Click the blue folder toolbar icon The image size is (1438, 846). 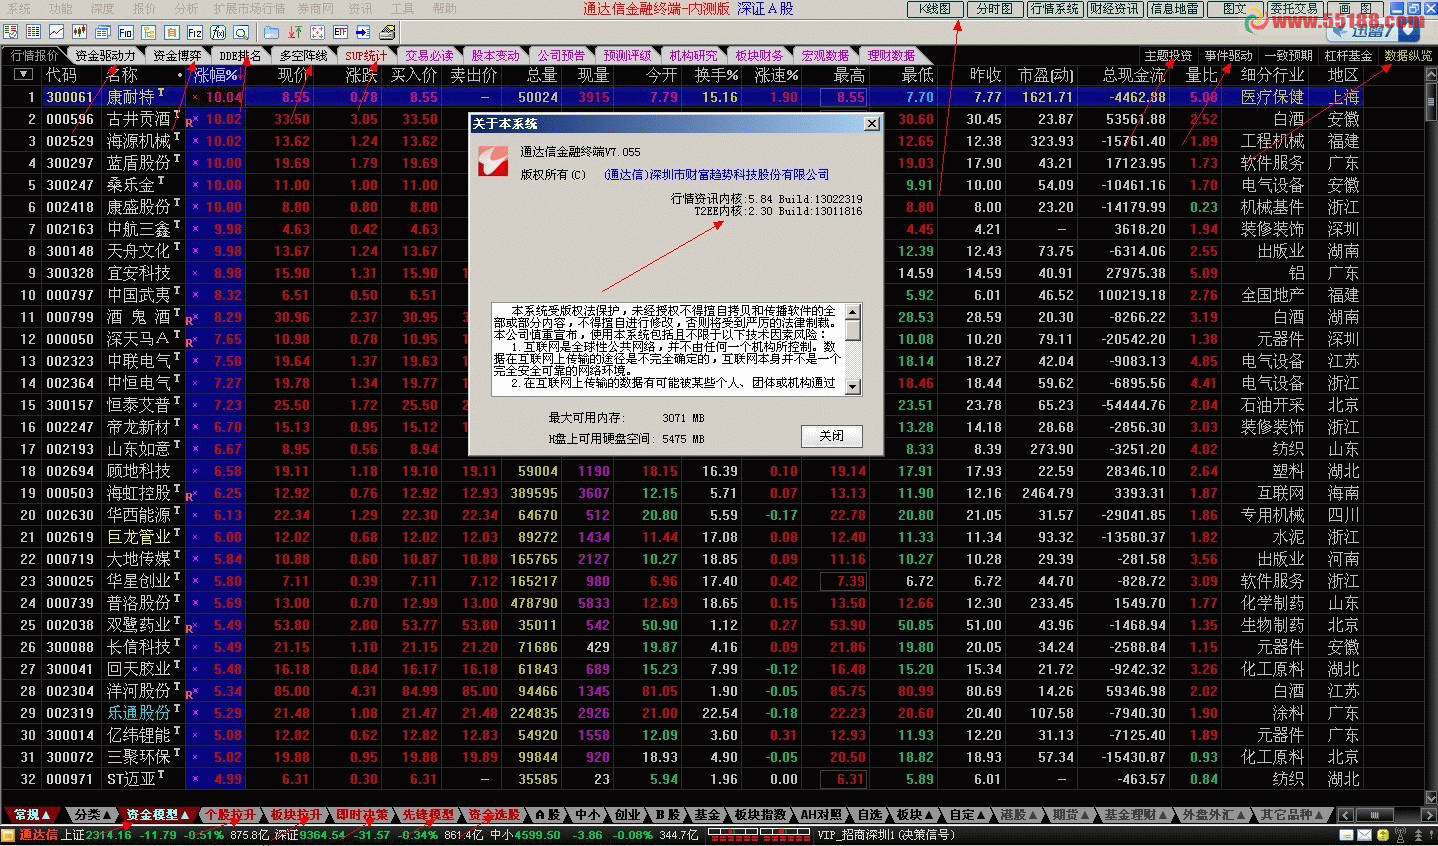pos(271,32)
